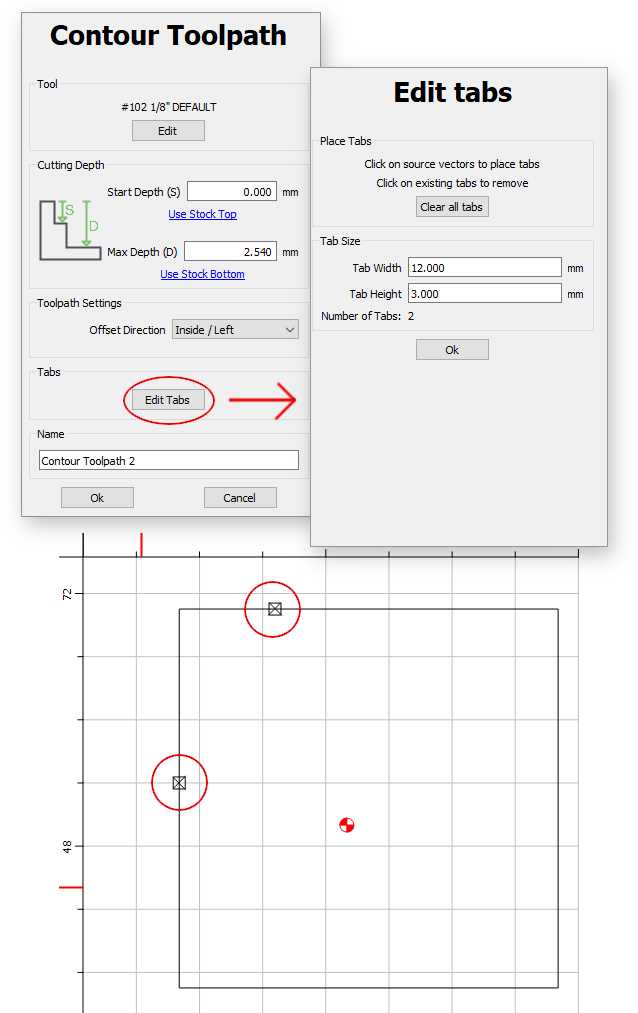Image resolution: width=638 pixels, height=1013 pixels.
Task: Click the Tab Height input field
Action: click(x=485, y=293)
